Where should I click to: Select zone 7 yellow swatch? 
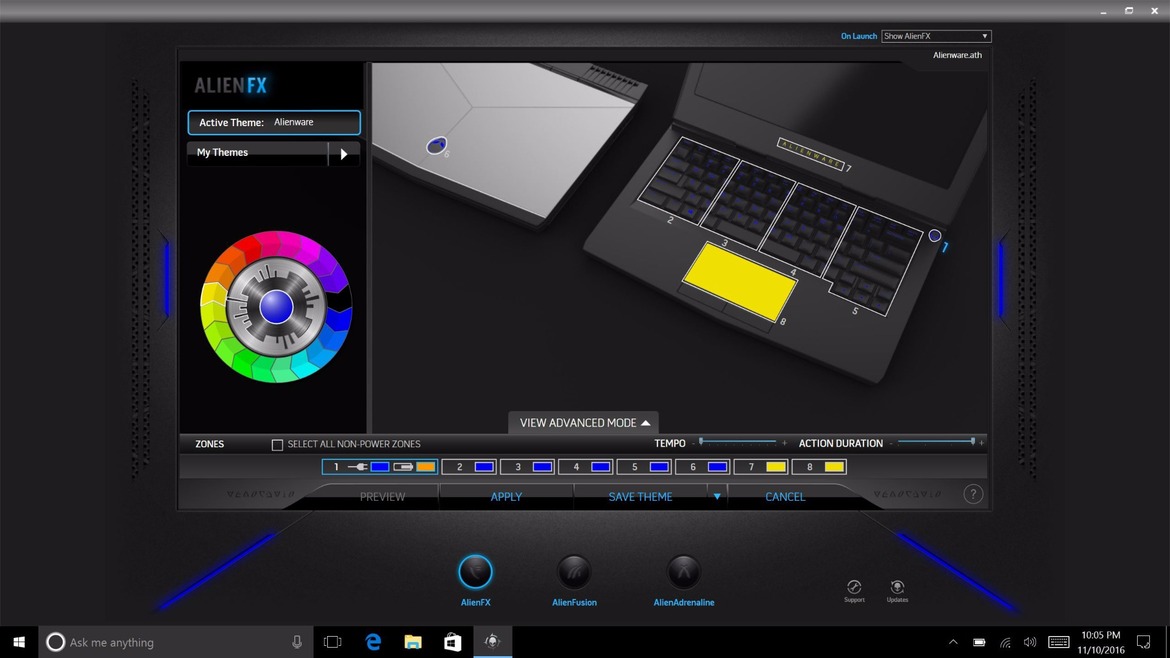click(776, 467)
